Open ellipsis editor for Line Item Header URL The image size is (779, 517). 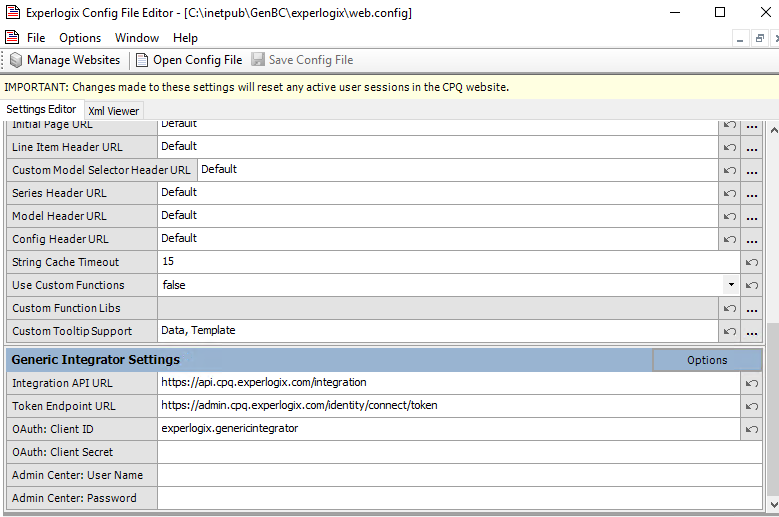tap(752, 148)
